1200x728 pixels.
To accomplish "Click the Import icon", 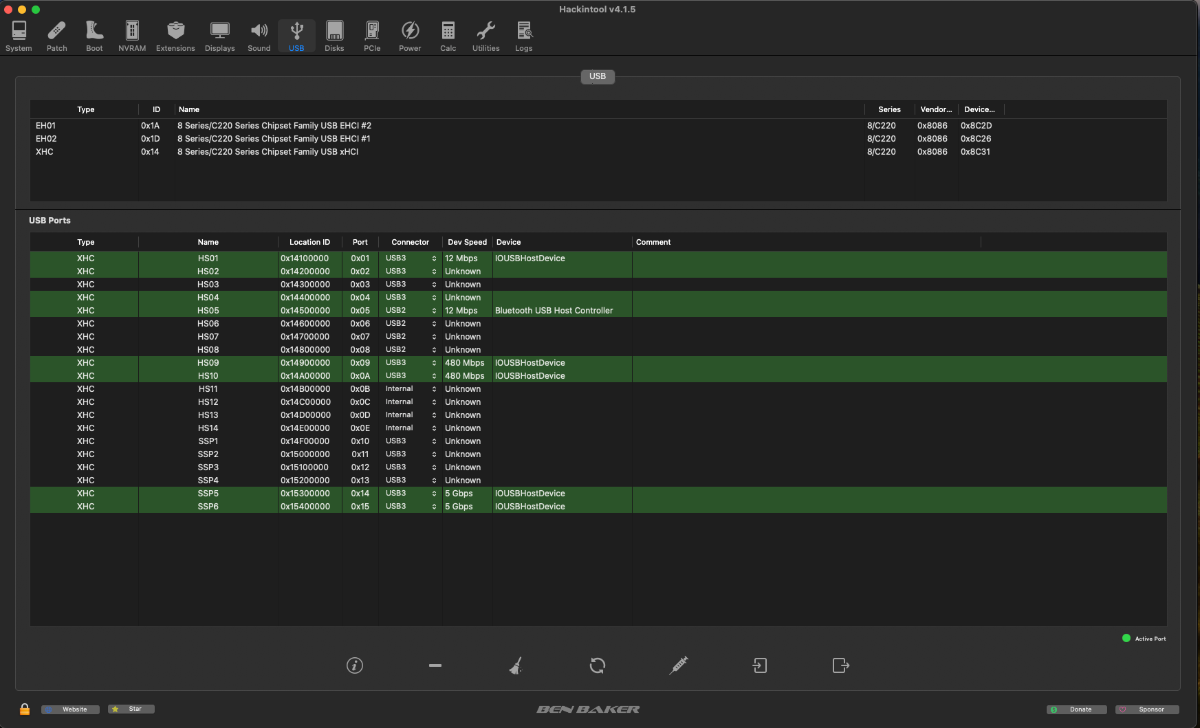I will (760, 665).
